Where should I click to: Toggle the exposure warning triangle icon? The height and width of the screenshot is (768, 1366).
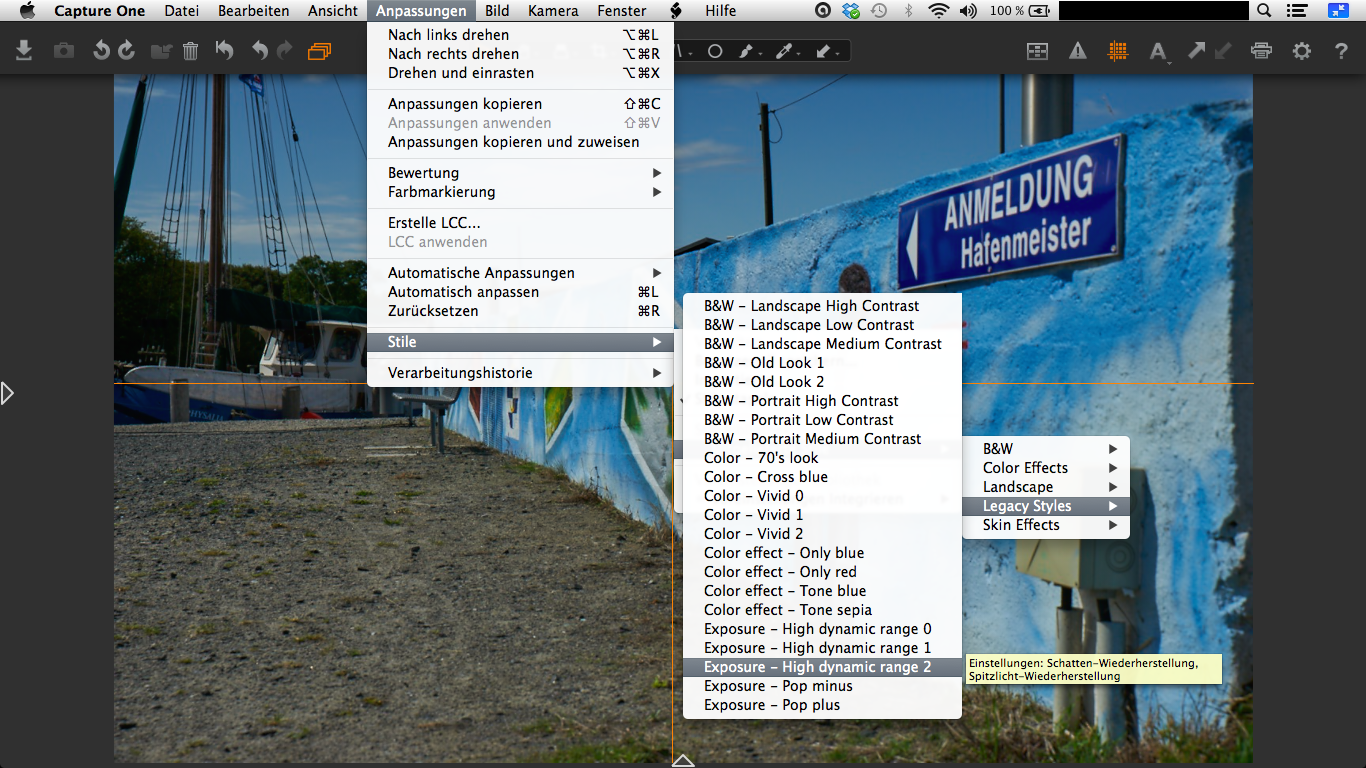(x=1078, y=51)
